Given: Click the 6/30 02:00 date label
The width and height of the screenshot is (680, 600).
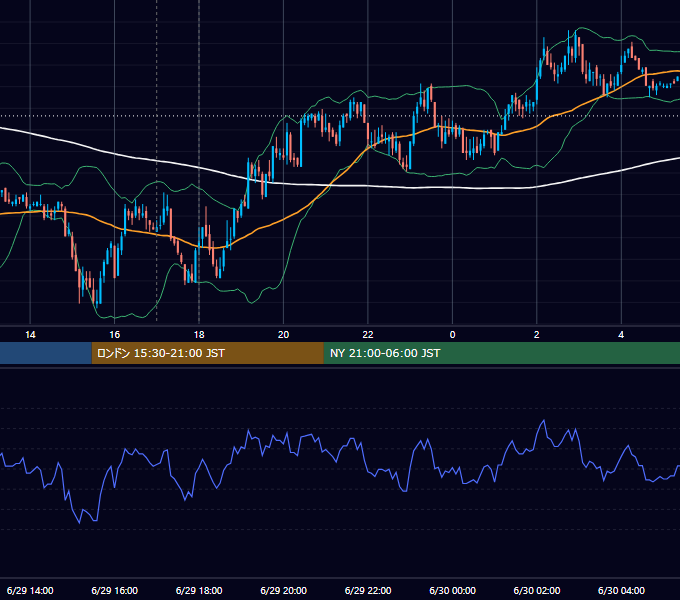Looking at the screenshot, I should tap(536, 590).
